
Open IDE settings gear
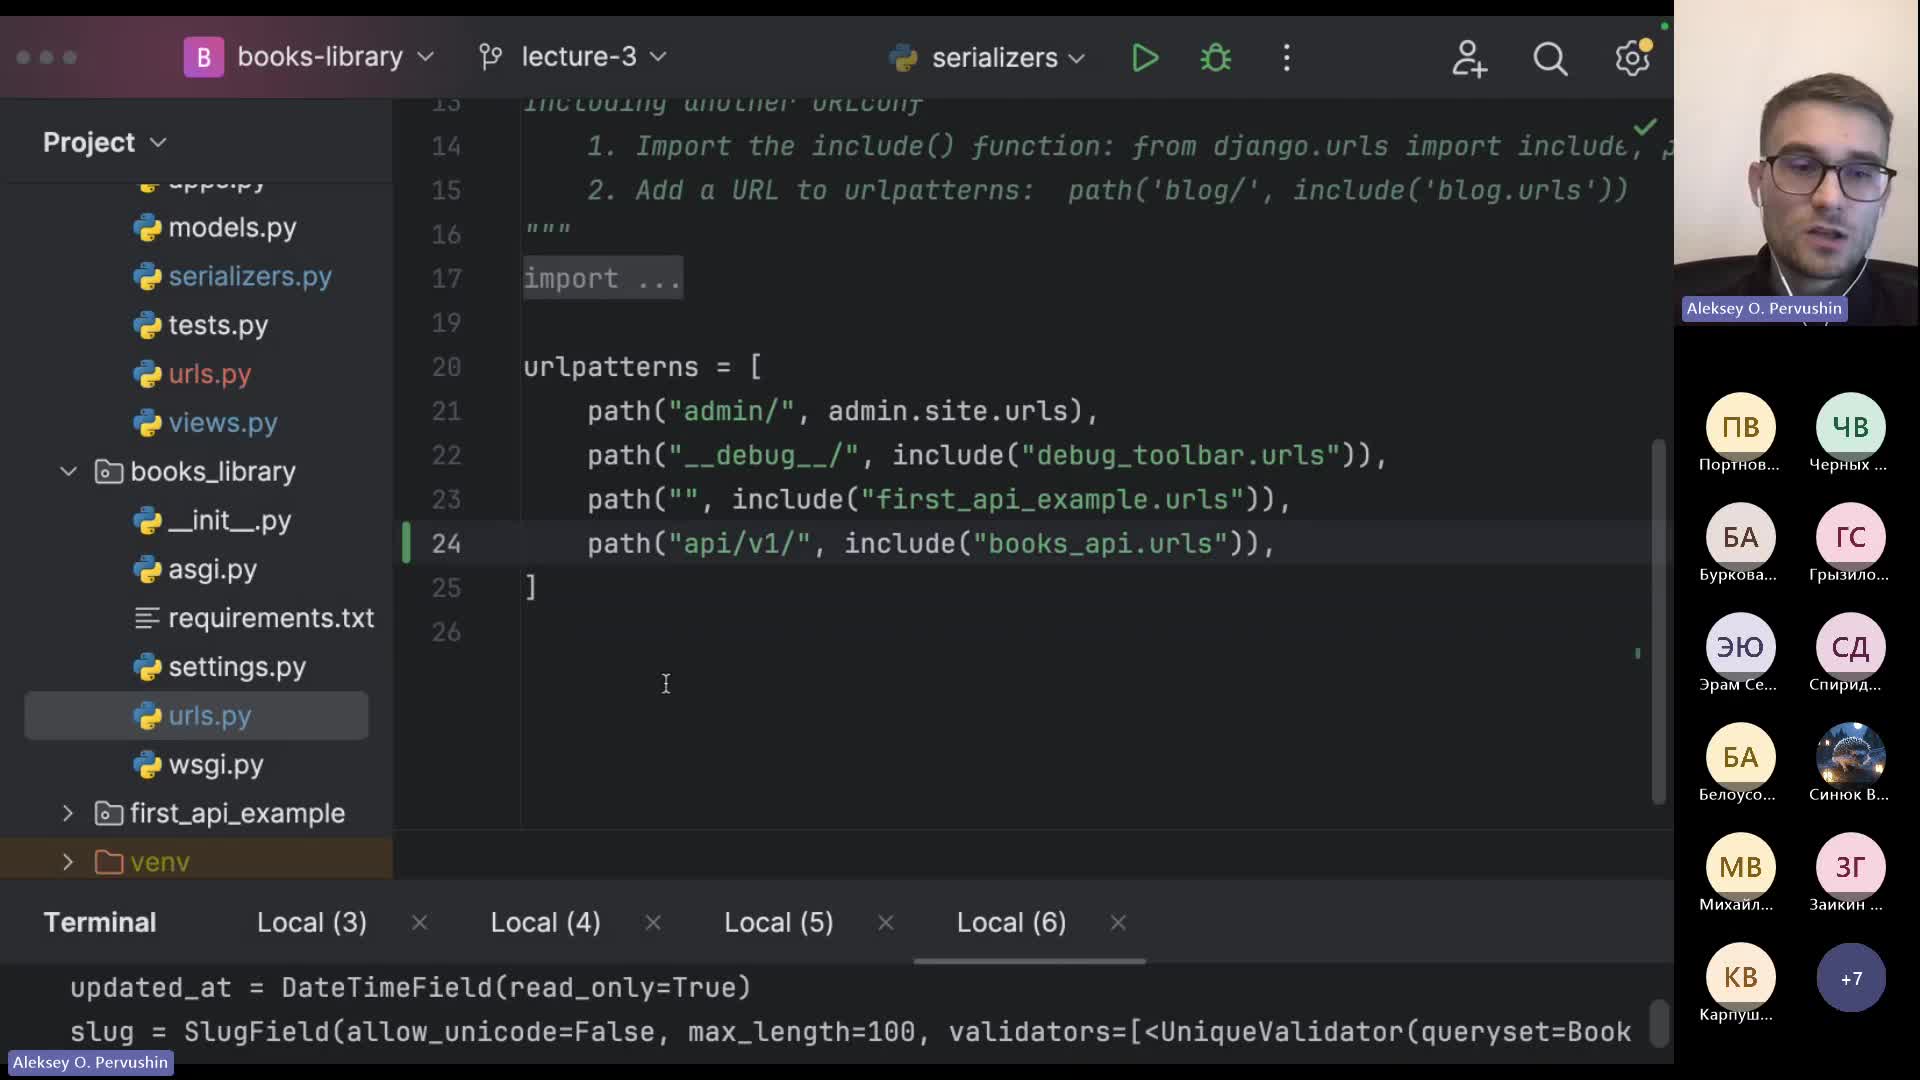click(x=1632, y=58)
